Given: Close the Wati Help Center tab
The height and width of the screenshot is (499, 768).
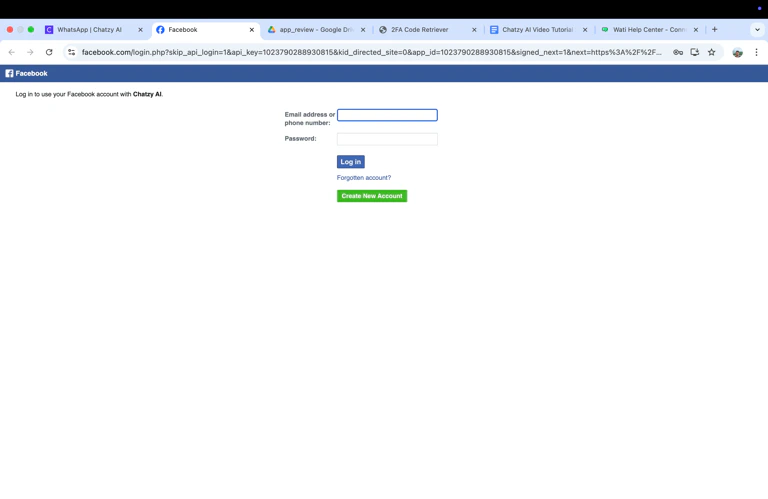Looking at the screenshot, I should tap(696, 30).
